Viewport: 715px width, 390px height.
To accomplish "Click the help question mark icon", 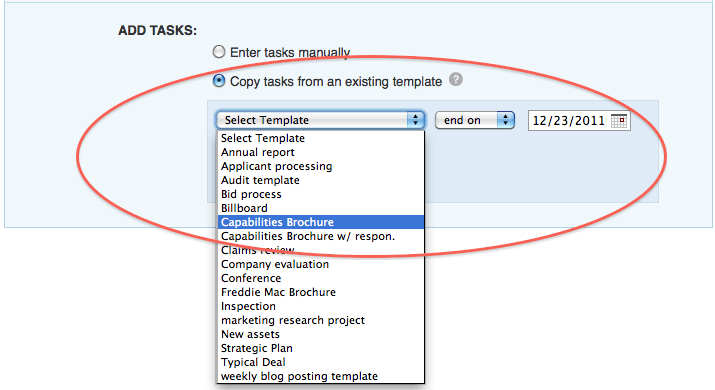I will (x=456, y=79).
